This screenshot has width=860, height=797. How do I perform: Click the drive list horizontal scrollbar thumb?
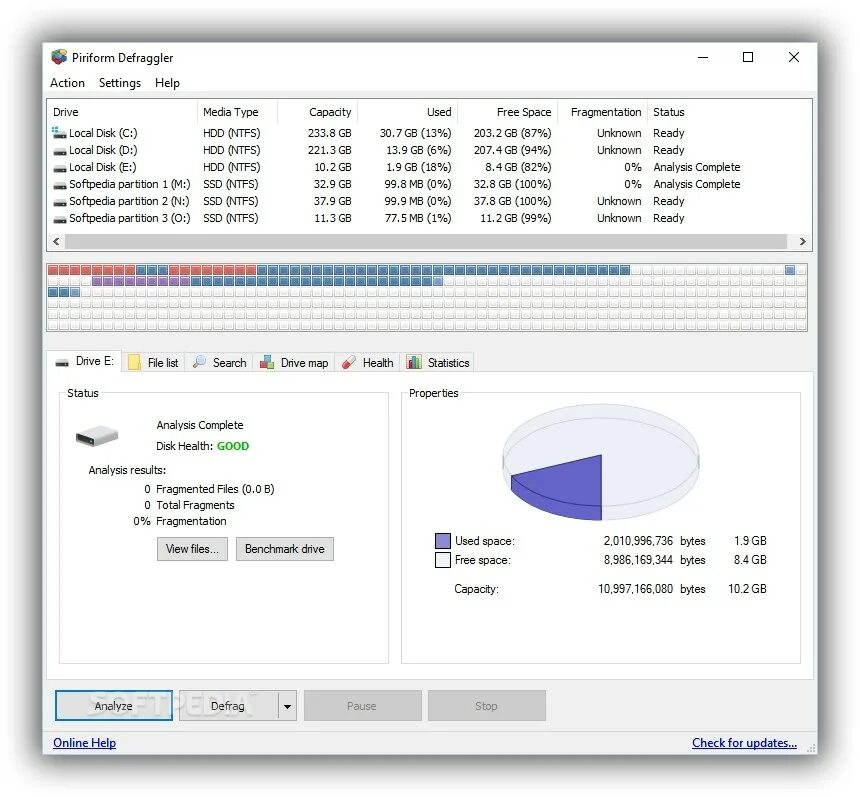(x=426, y=241)
